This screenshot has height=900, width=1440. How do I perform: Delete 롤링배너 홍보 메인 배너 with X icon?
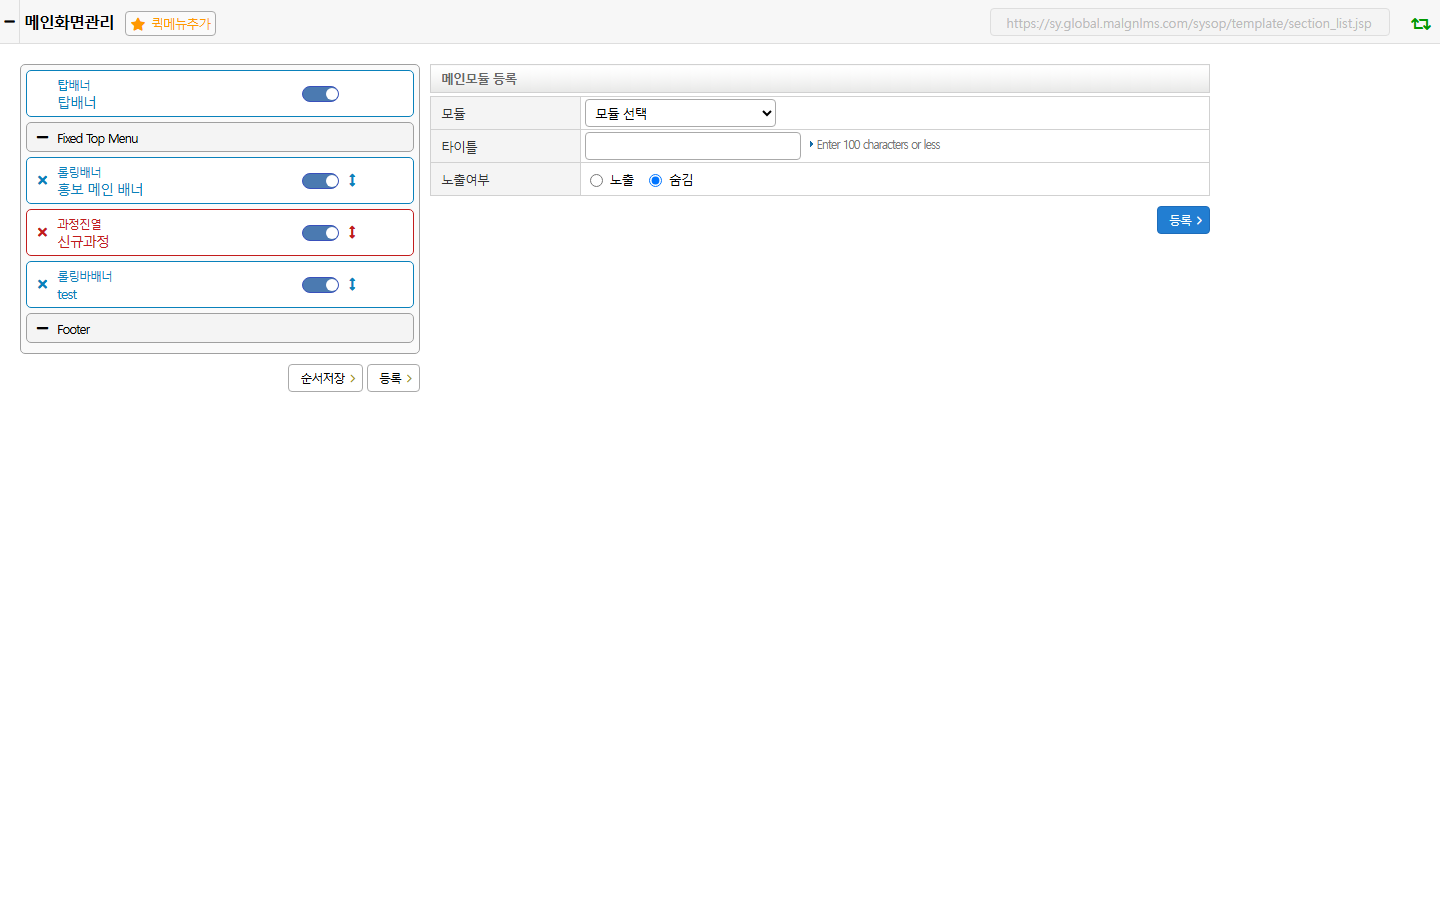[42, 181]
